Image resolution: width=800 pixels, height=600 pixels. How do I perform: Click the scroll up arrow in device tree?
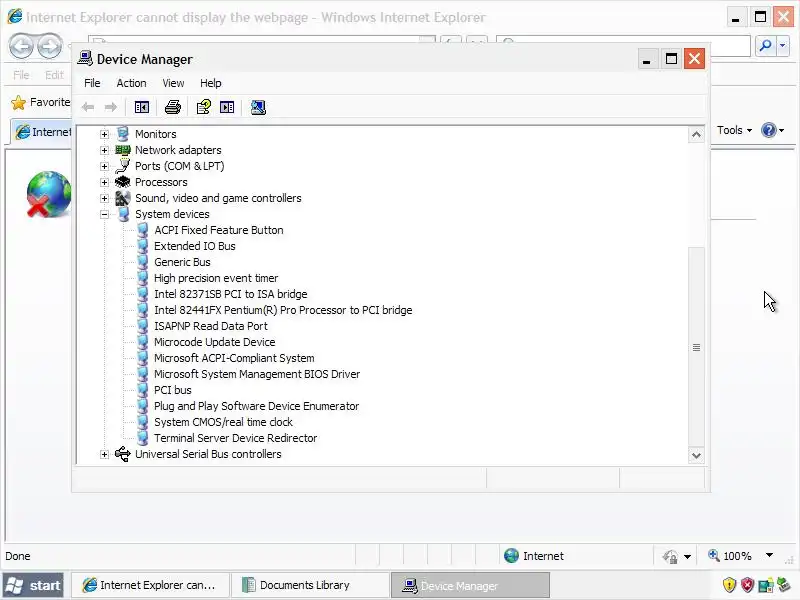(x=696, y=135)
